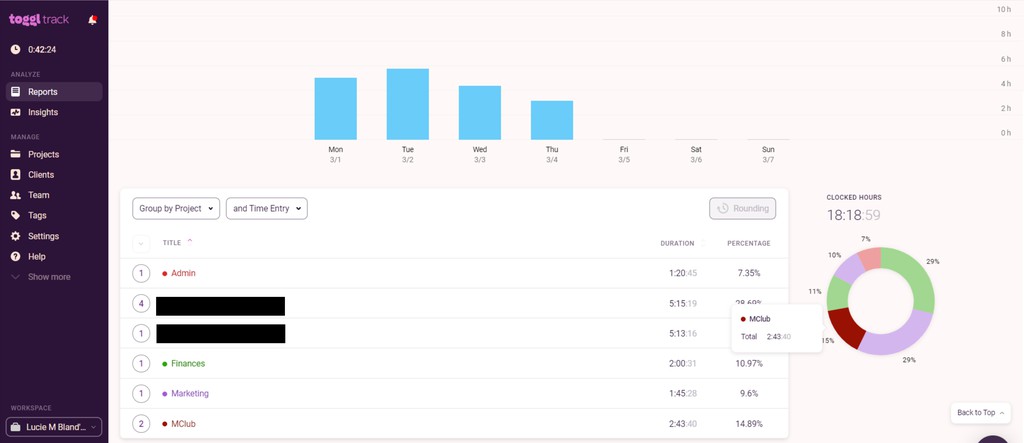Screen dimensions: 1024x443
Task: Click the MClub percentage 14.89%
Action: click(x=749, y=423)
